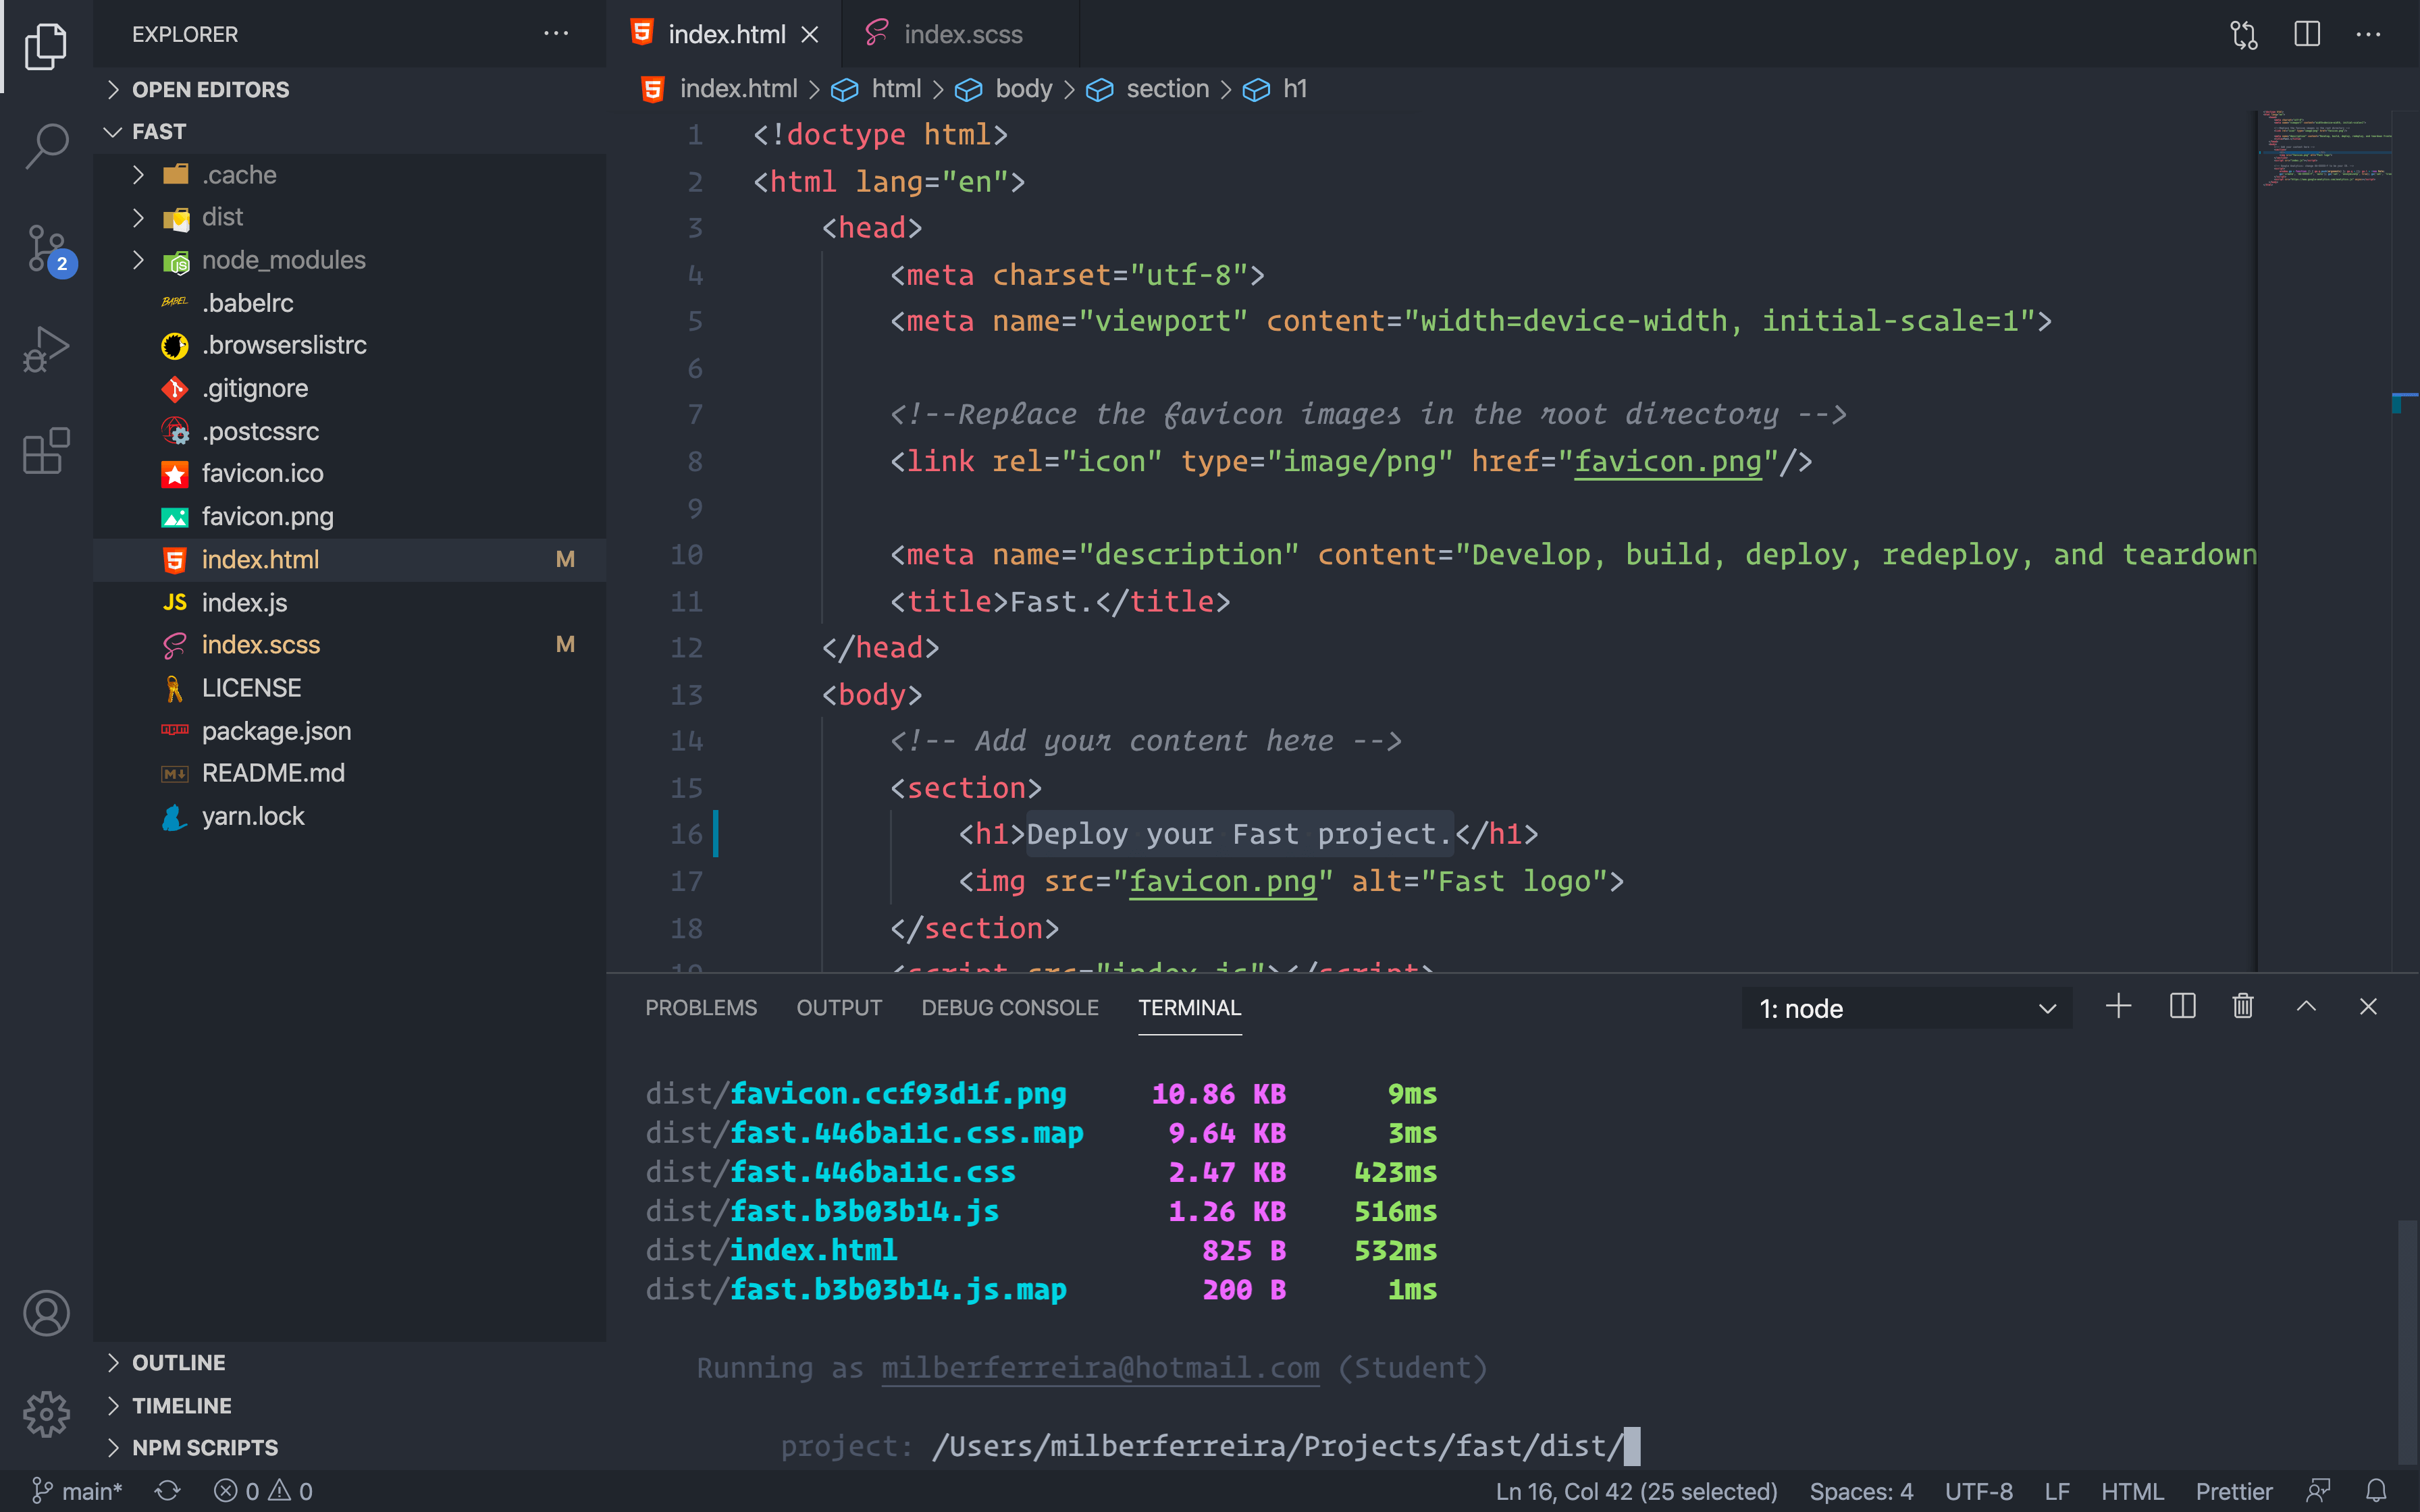Click Open Changes compare icon

tap(2243, 35)
